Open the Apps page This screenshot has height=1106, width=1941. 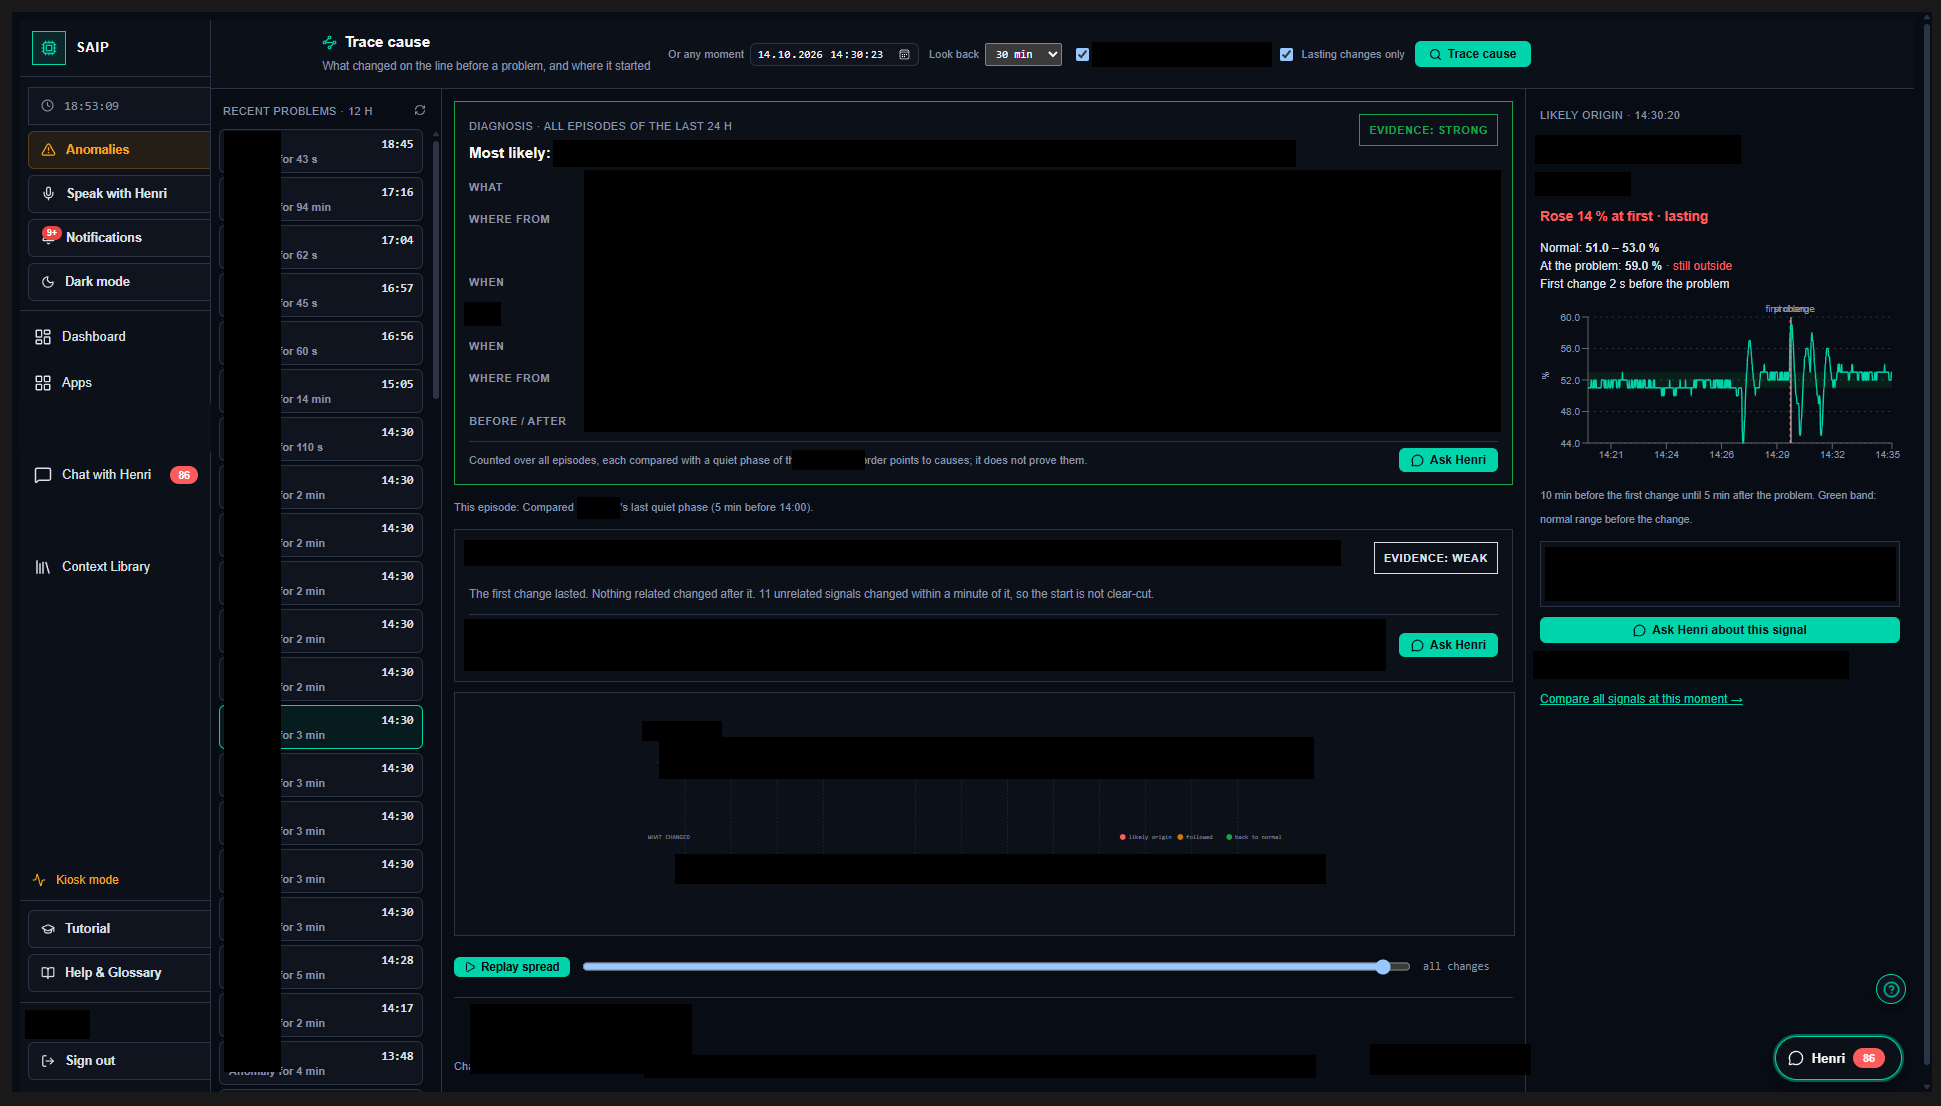[x=76, y=383]
